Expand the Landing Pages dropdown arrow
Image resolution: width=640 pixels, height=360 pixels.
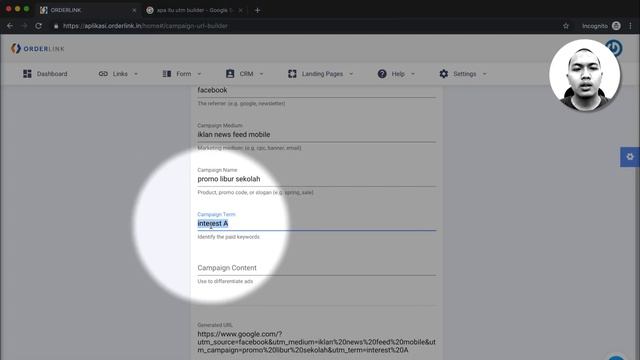(x=351, y=74)
